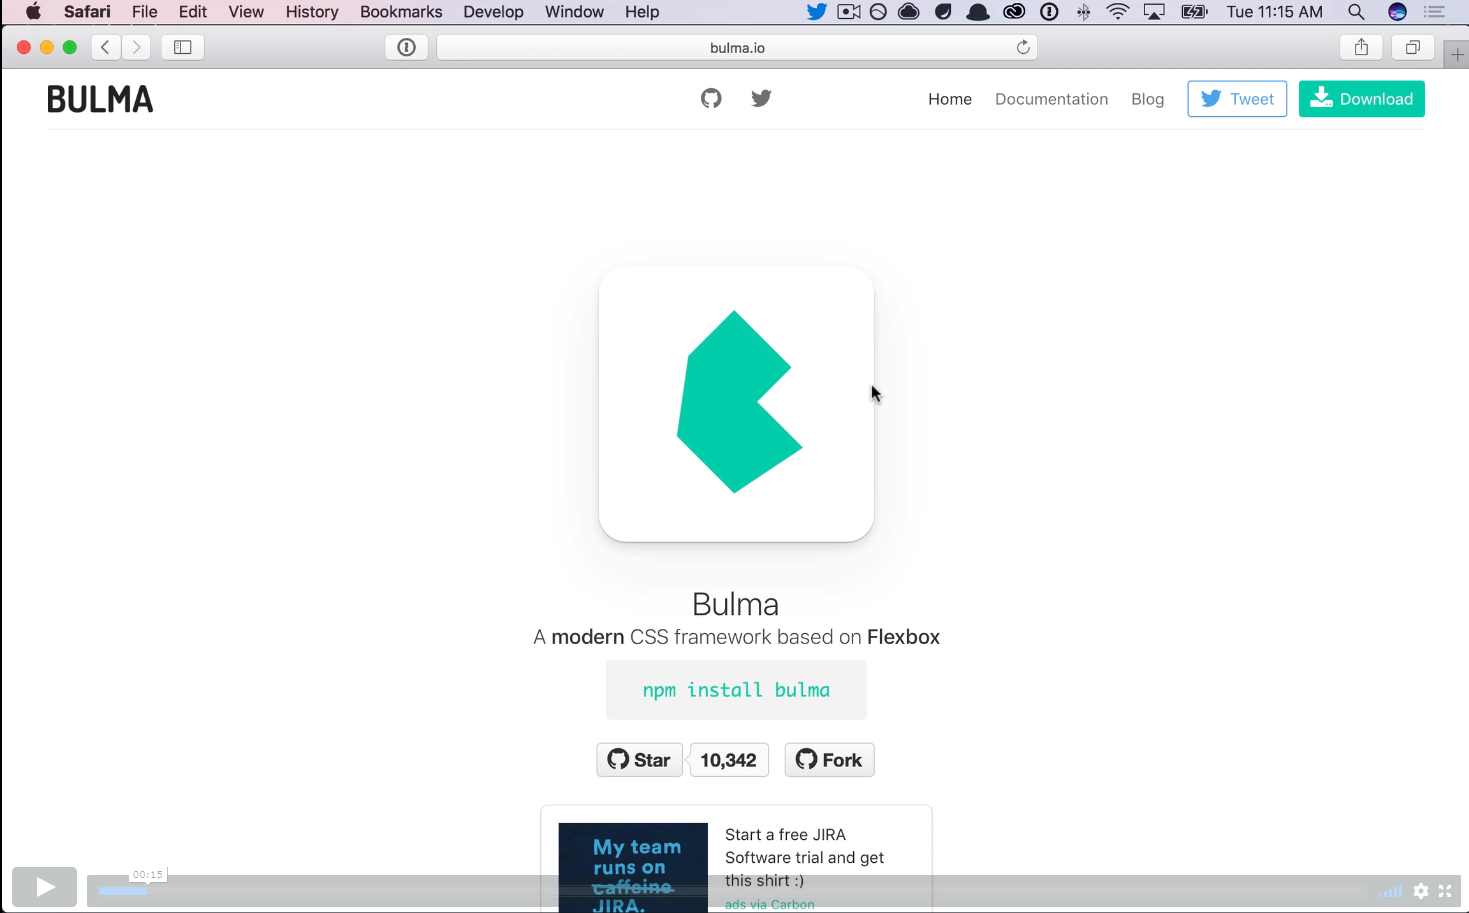This screenshot has height=913, width=1469.
Task: Click the hat-shaped menu bar icon
Action: coord(978,12)
